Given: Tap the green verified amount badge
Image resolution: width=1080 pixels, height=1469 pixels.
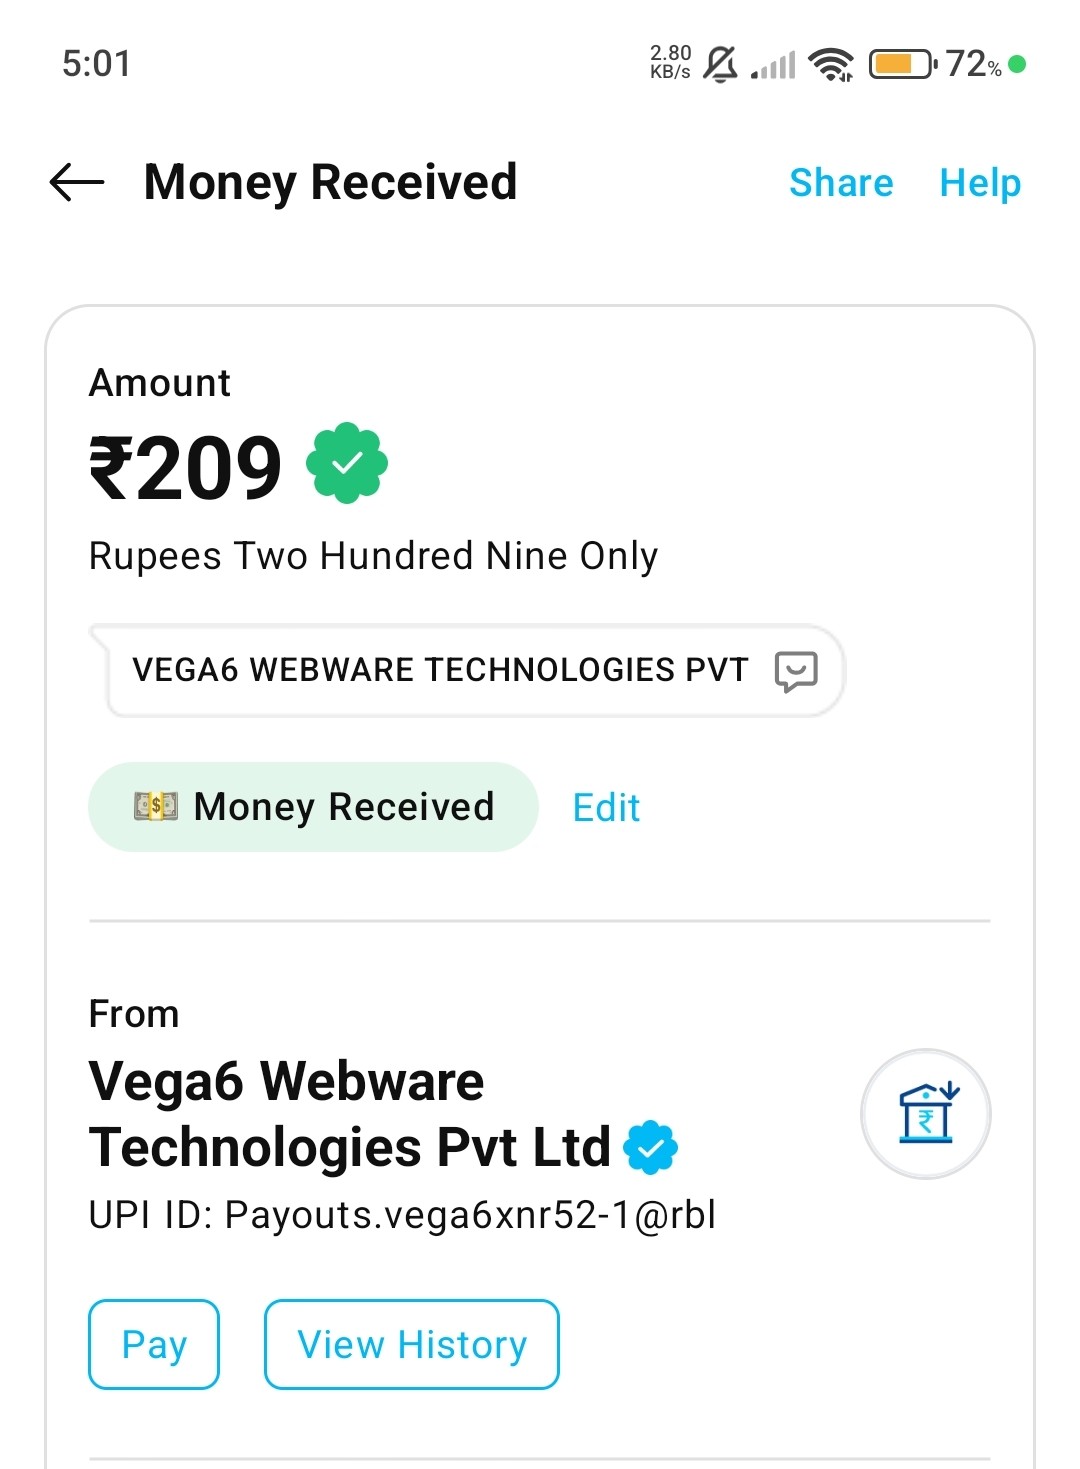Looking at the screenshot, I should point(346,463).
